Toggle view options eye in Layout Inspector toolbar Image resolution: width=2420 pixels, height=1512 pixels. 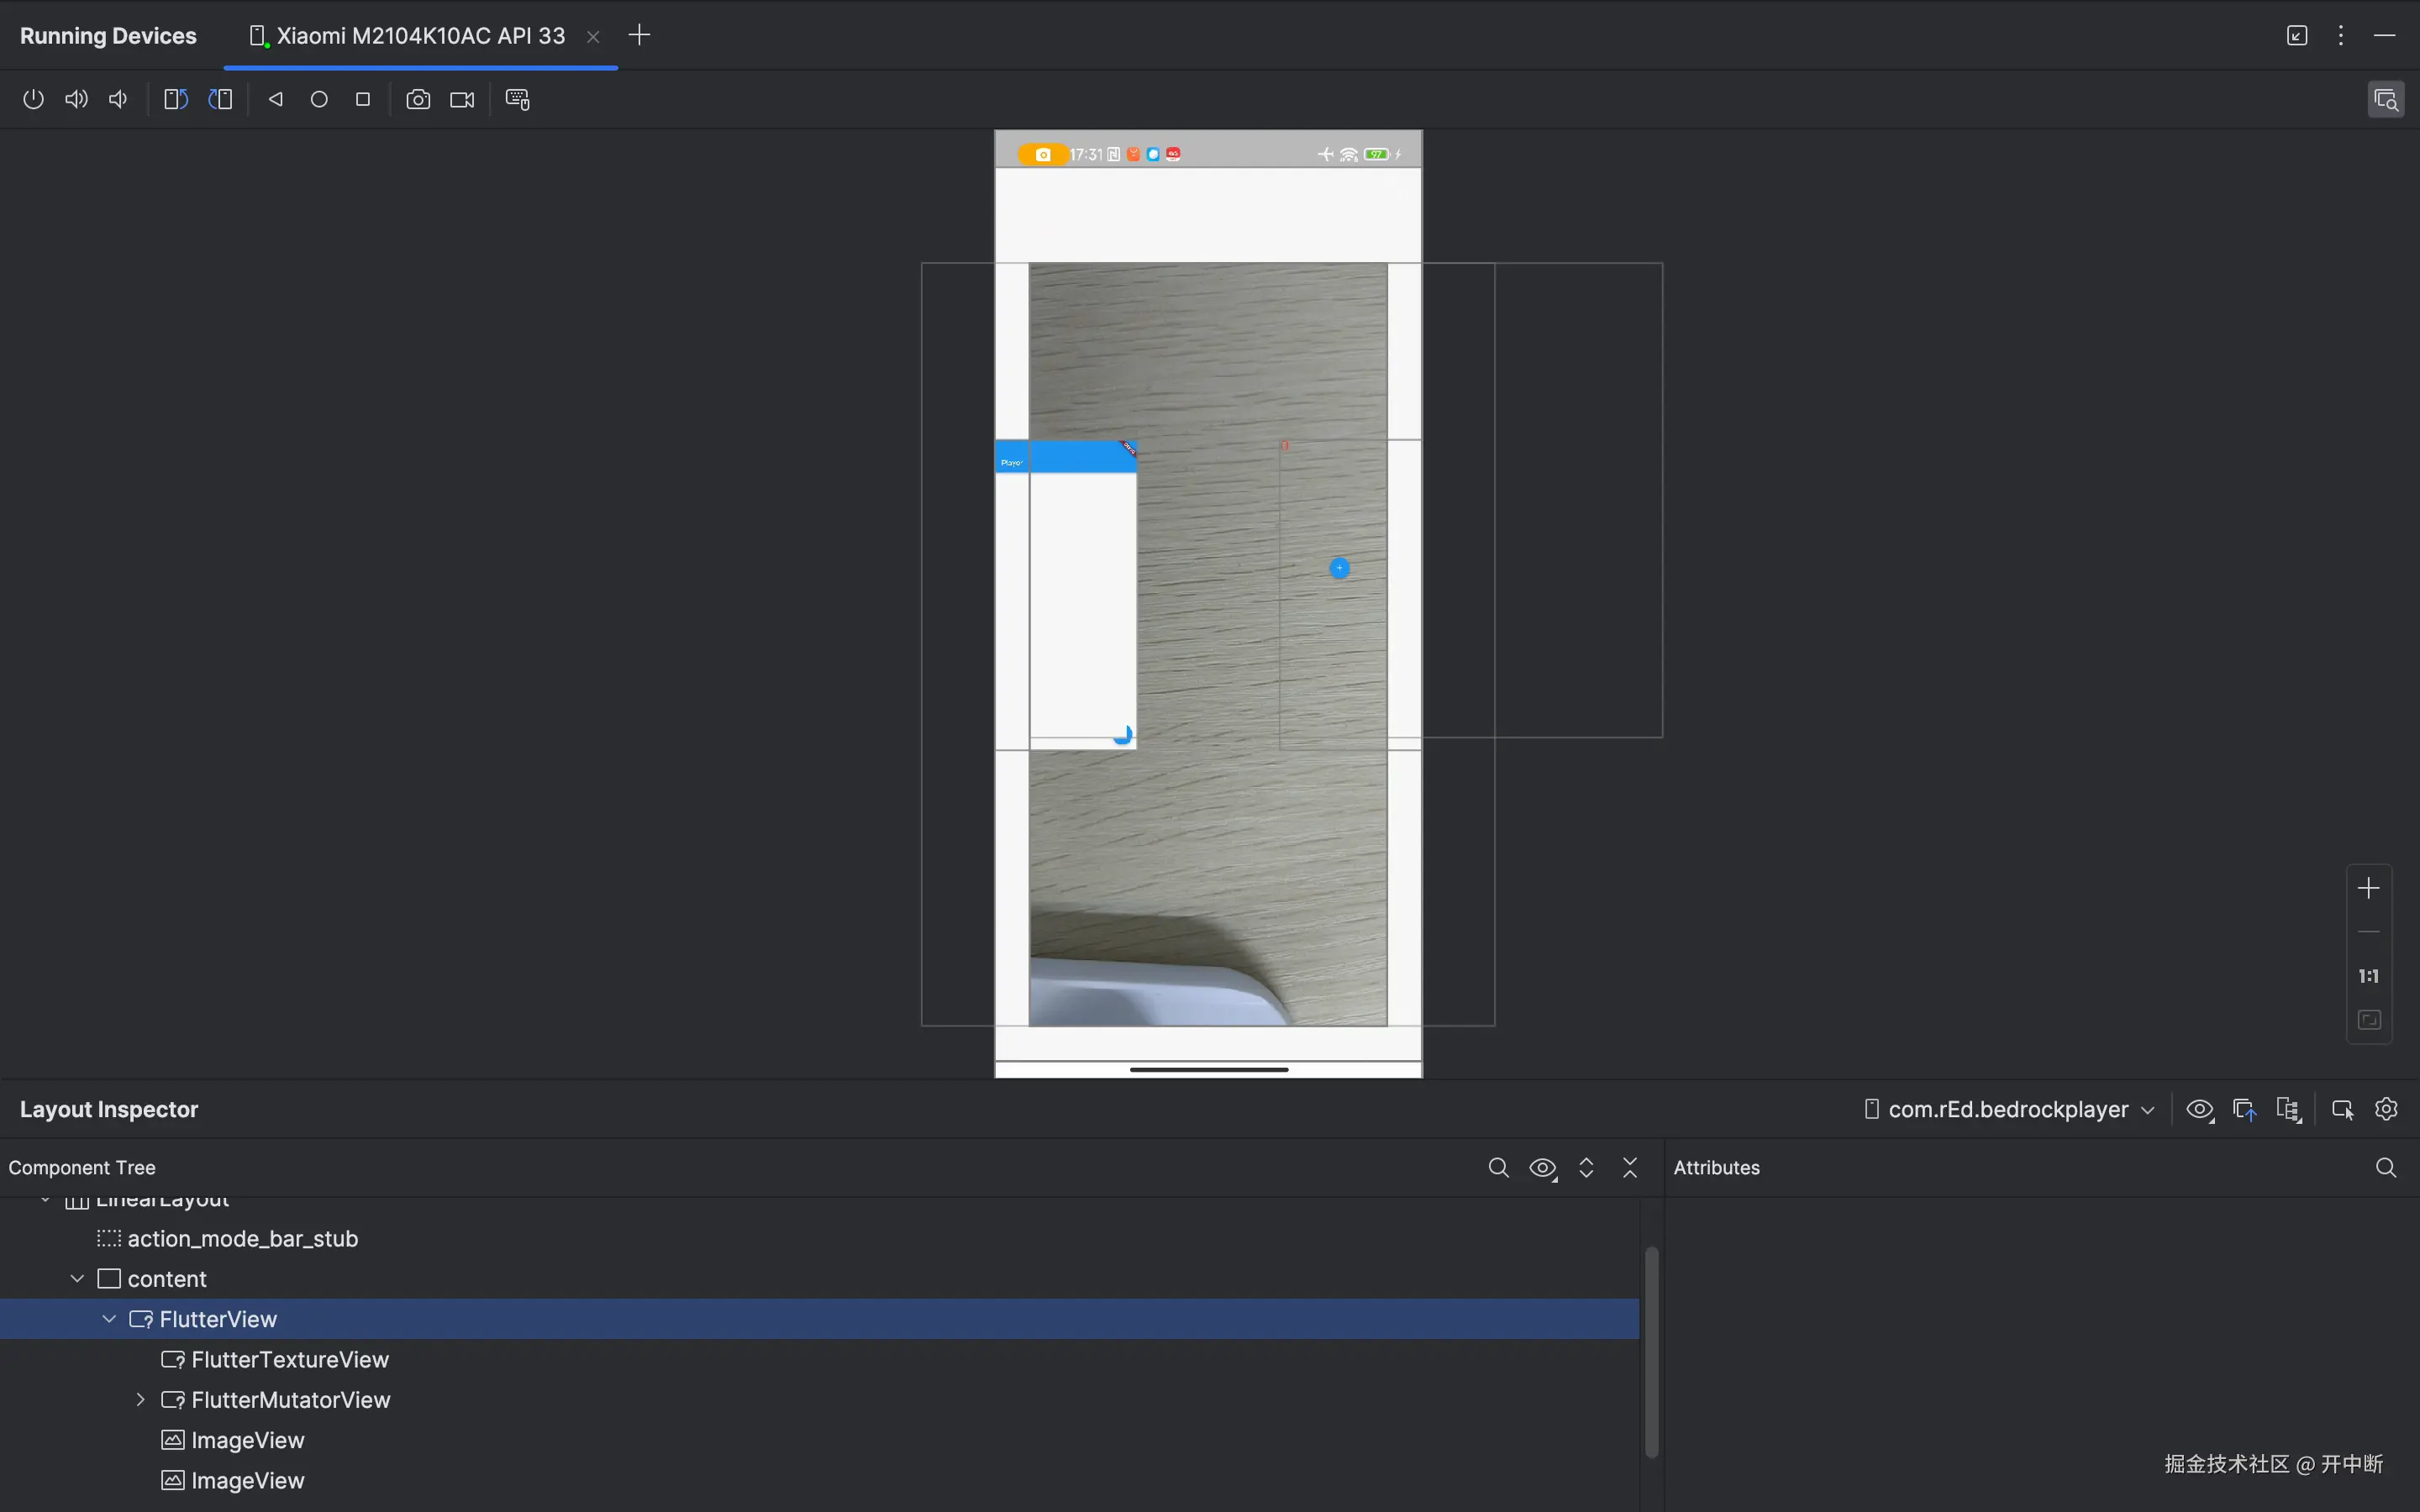2199,1109
